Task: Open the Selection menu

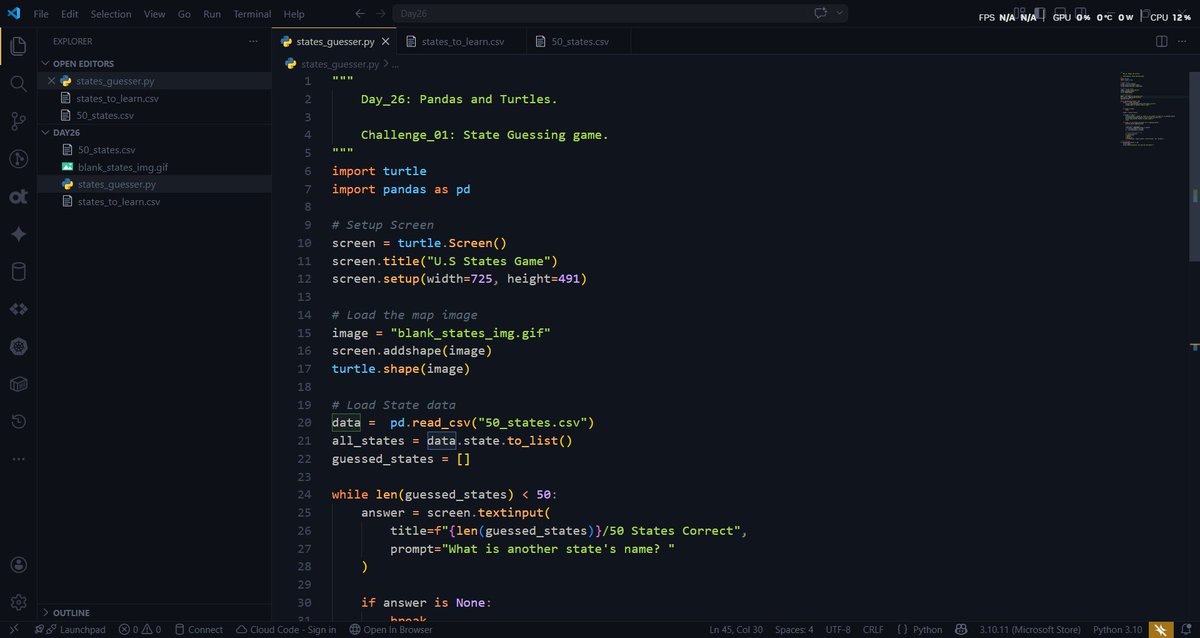Action: coord(111,14)
